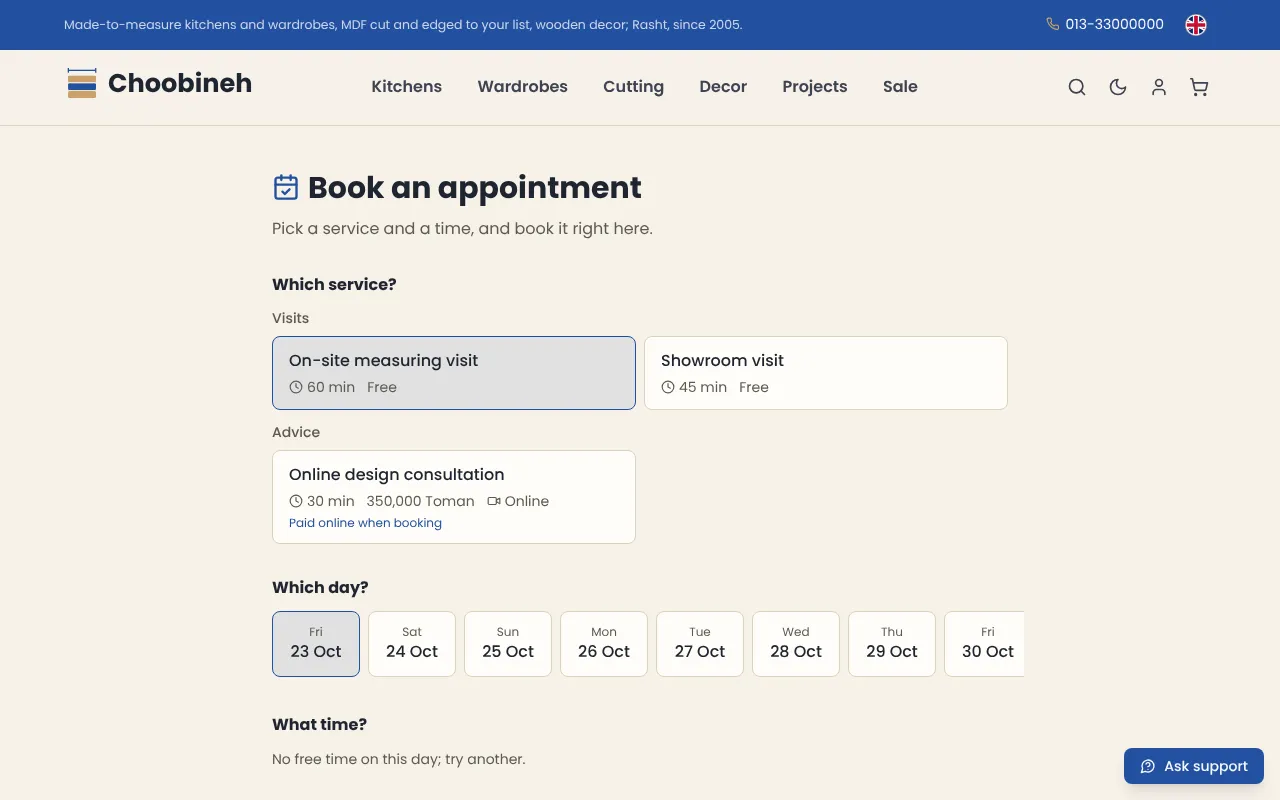Choose Sun 25 Oct as the day
1280x800 pixels.
click(508, 644)
